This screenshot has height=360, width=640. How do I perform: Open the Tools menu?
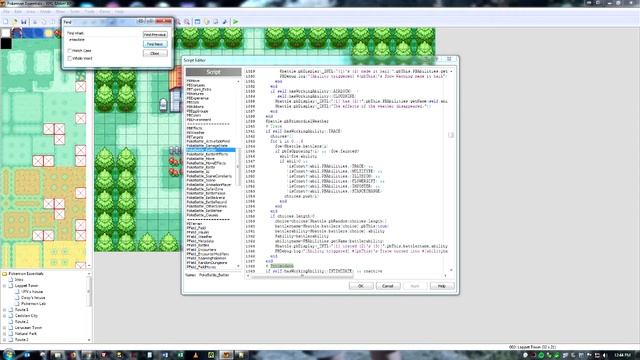[x=89, y=12]
